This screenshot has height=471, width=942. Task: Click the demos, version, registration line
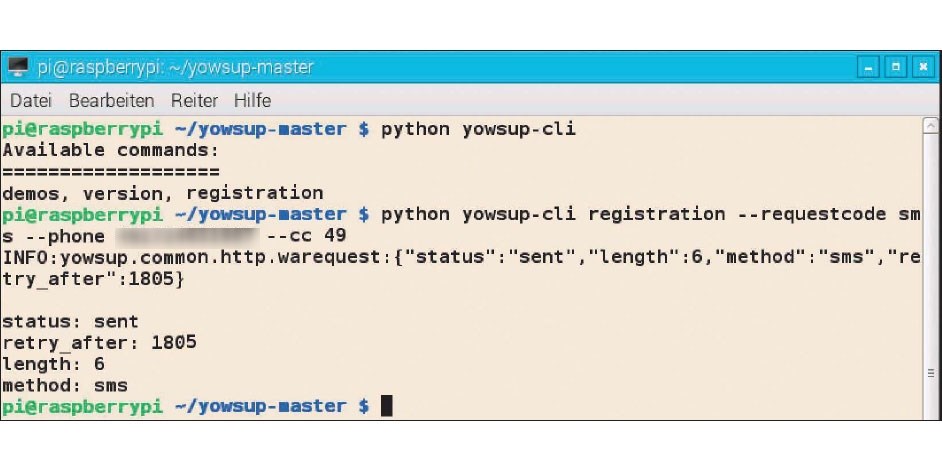click(x=163, y=193)
